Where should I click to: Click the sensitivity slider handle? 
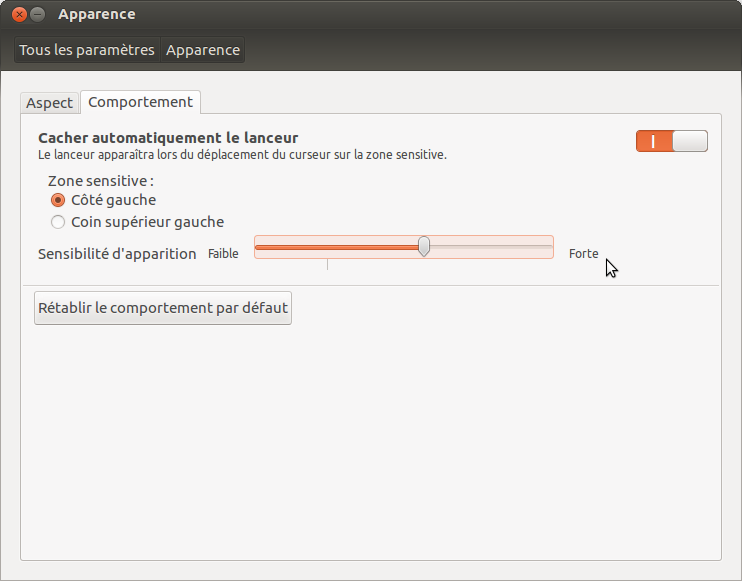coord(424,247)
